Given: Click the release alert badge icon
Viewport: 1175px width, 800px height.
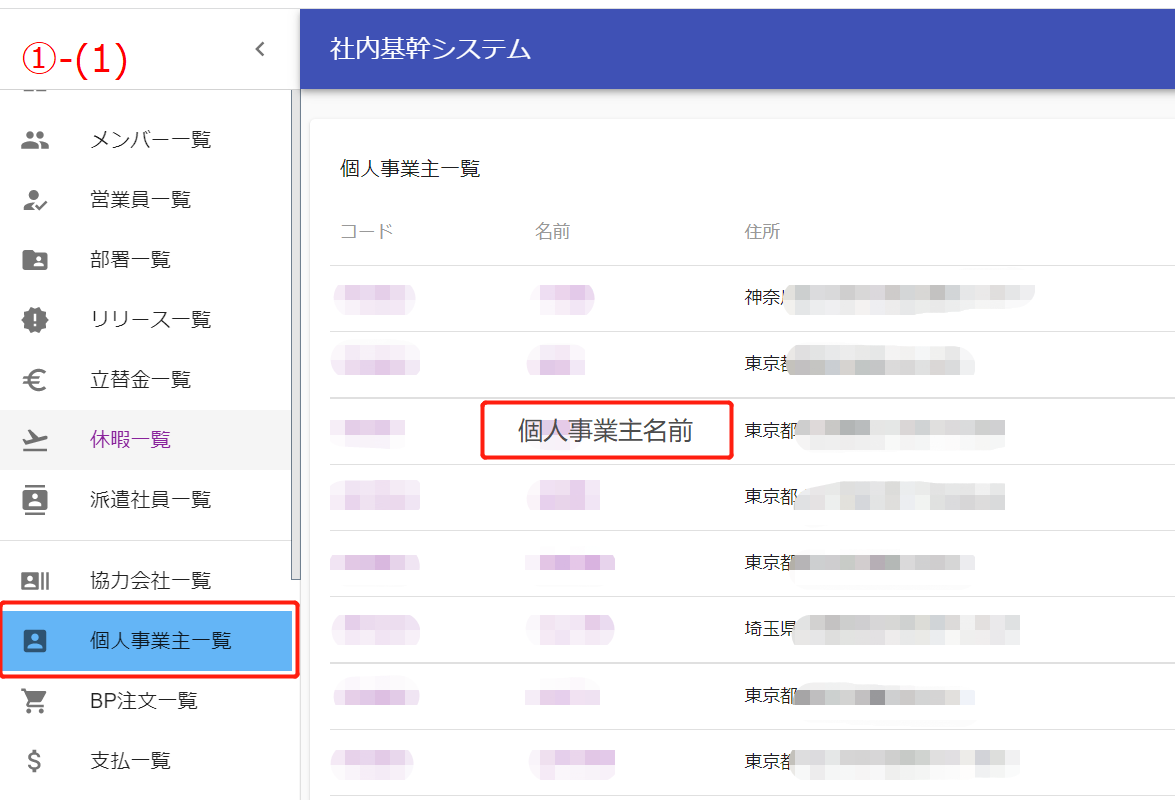Looking at the screenshot, I should point(35,320).
